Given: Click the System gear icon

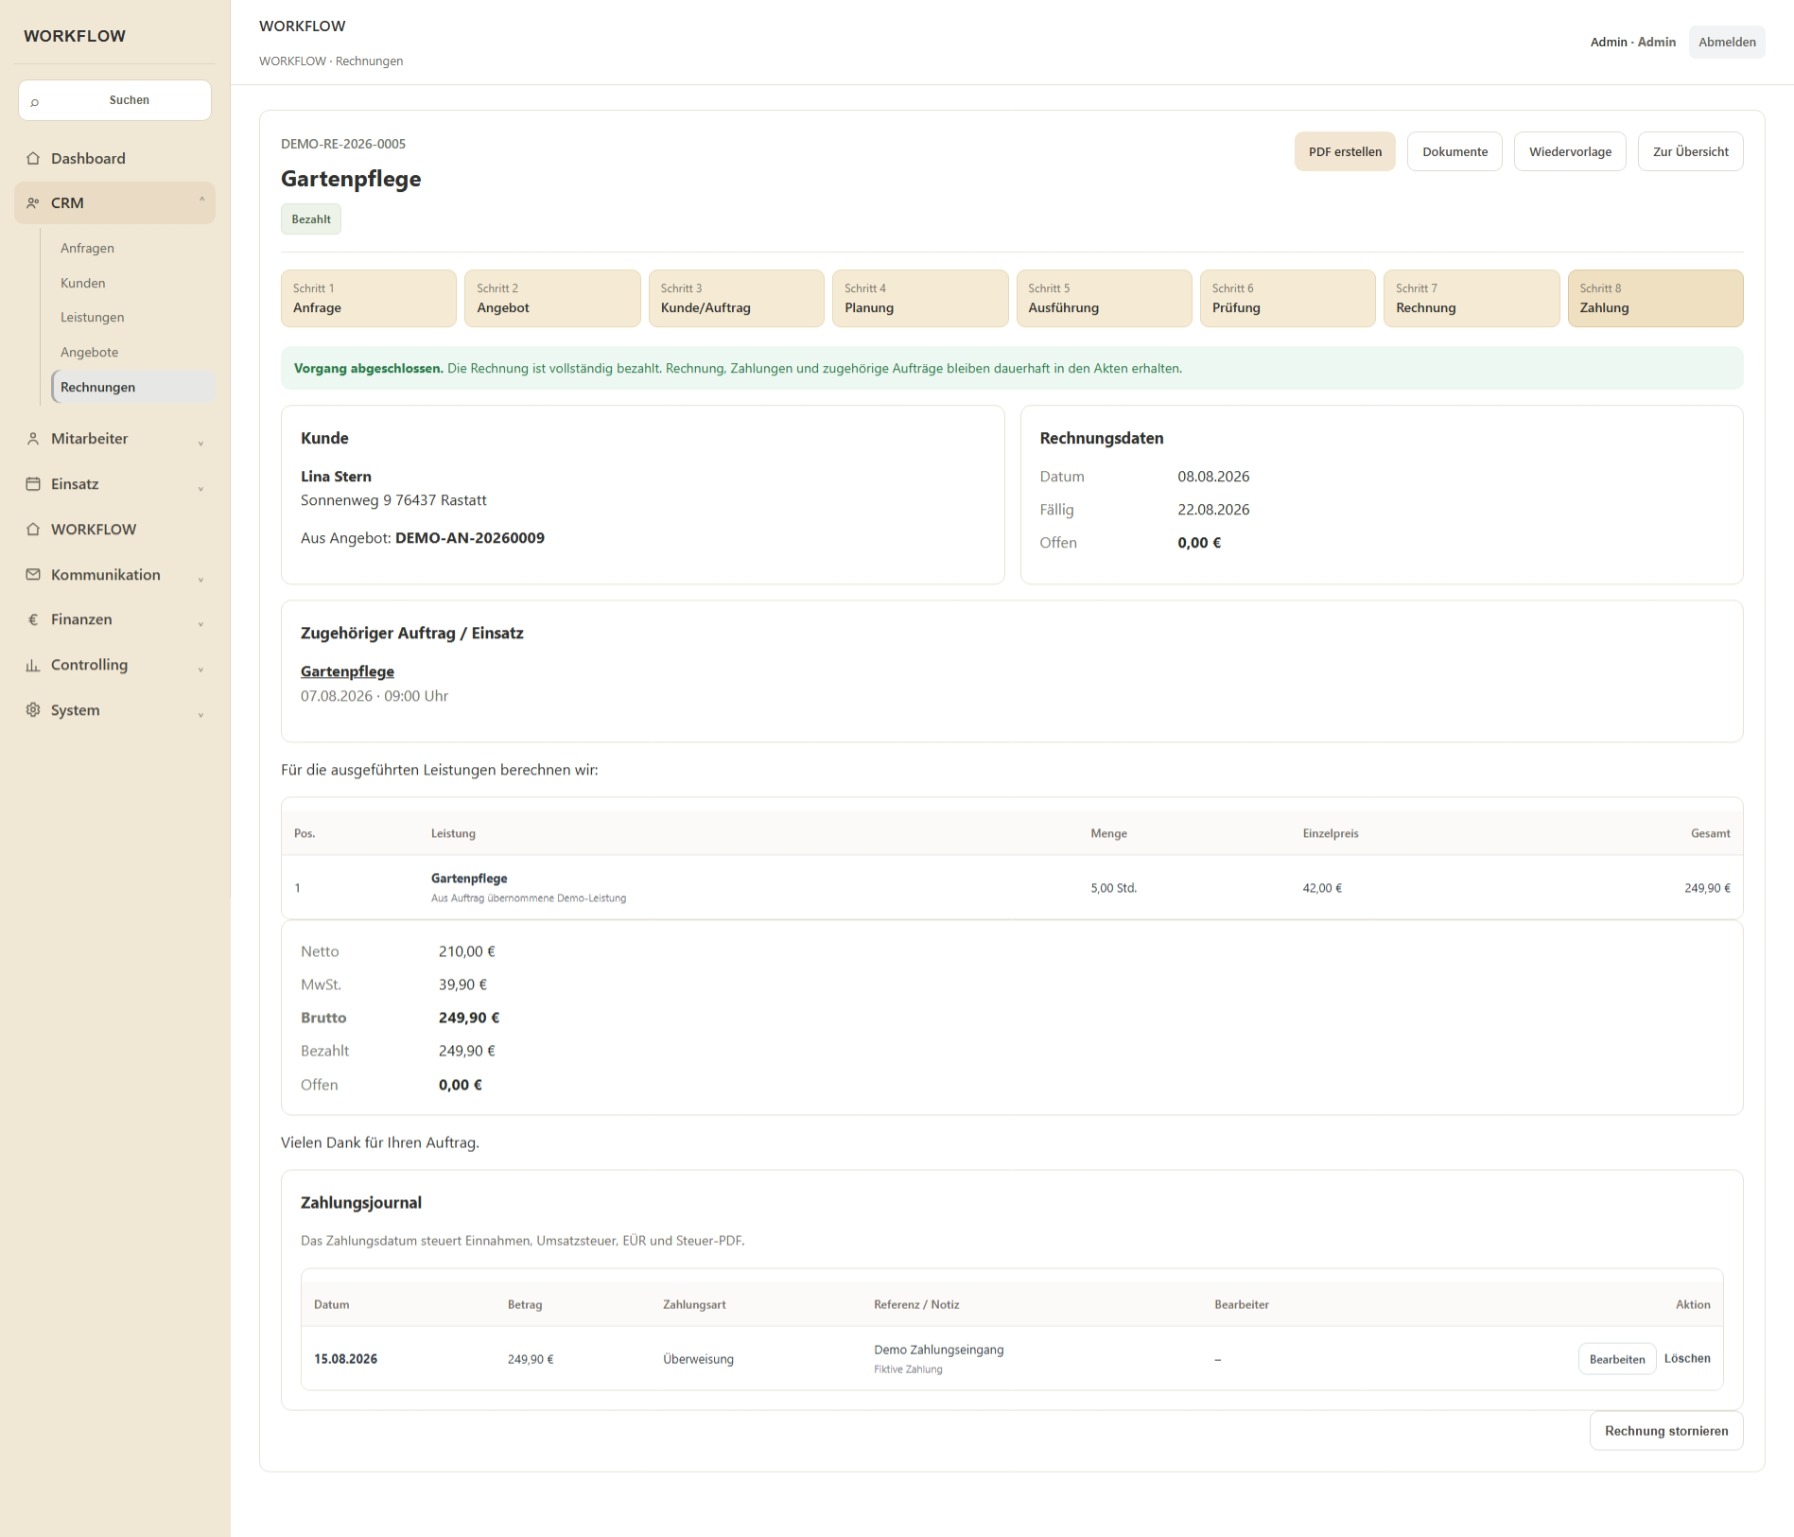Looking at the screenshot, I should pos(33,710).
